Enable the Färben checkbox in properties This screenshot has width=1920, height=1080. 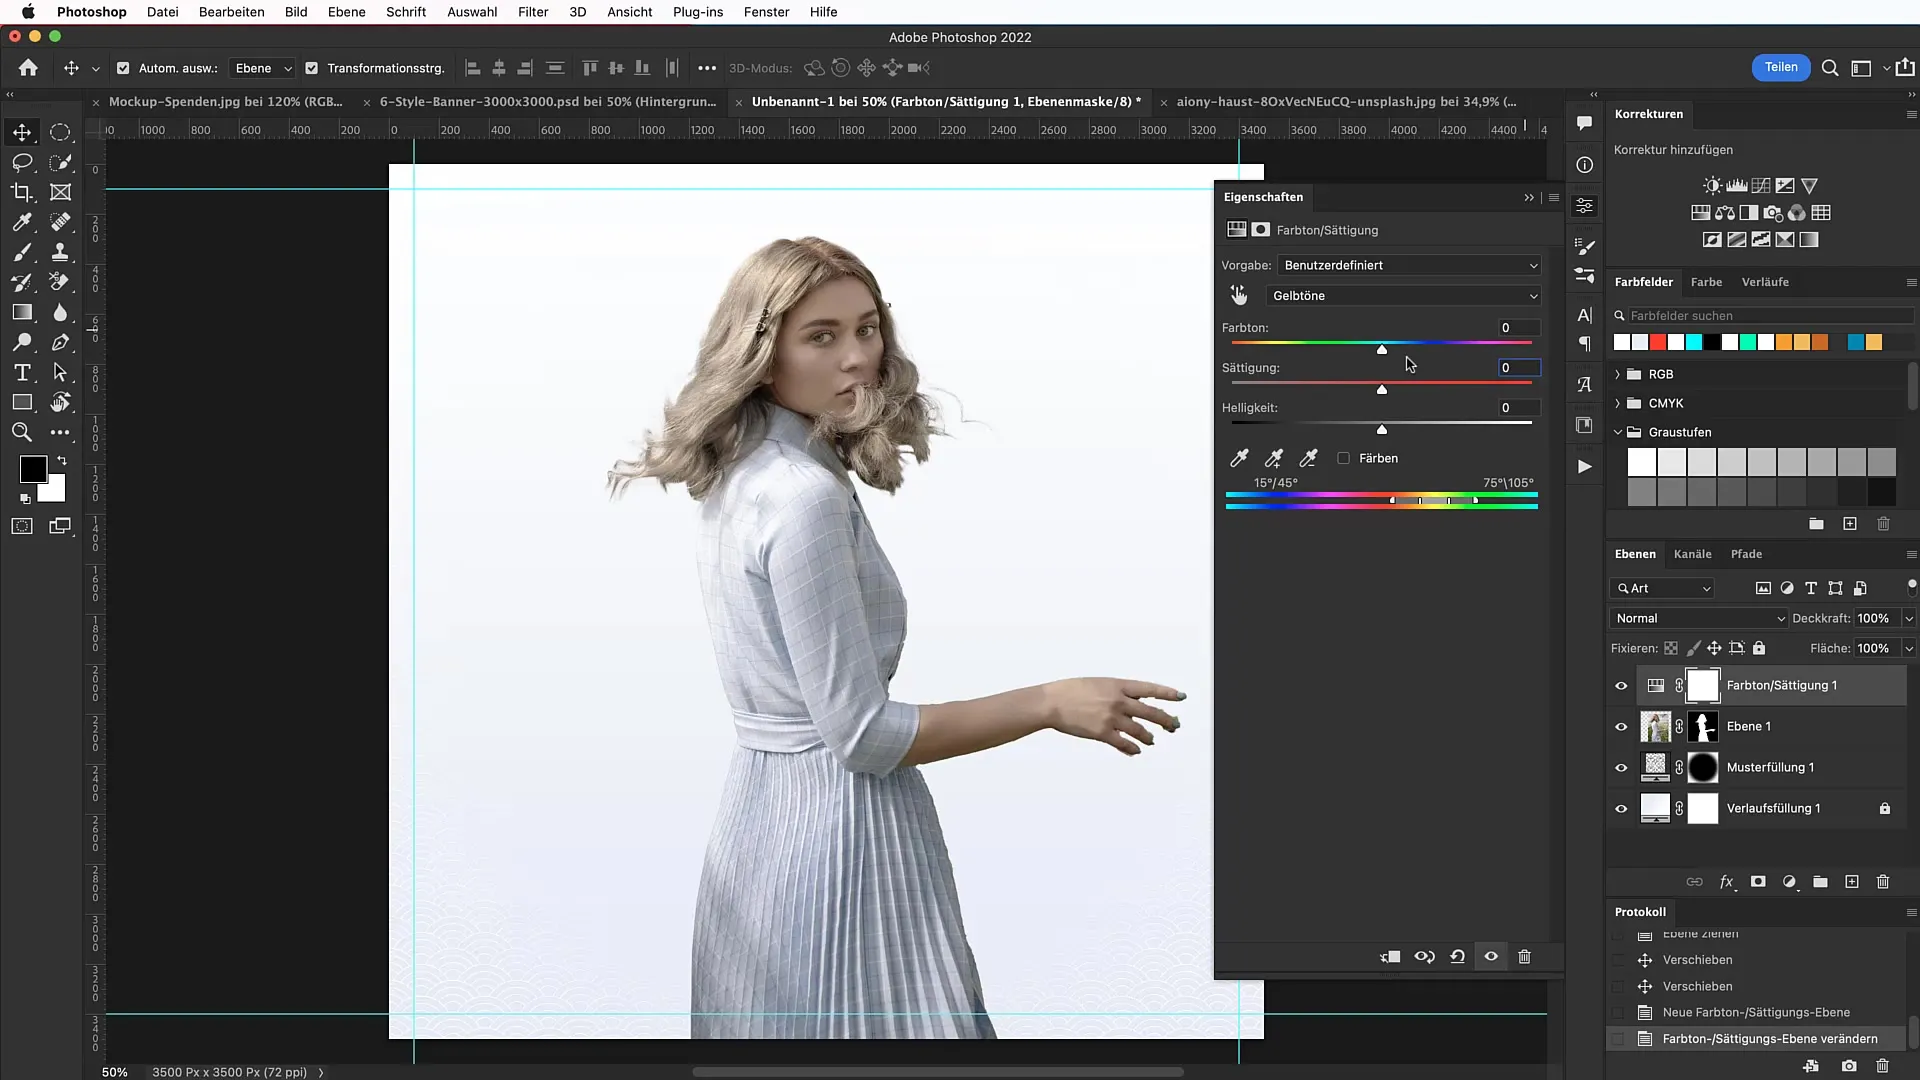tap(1344, 458)
